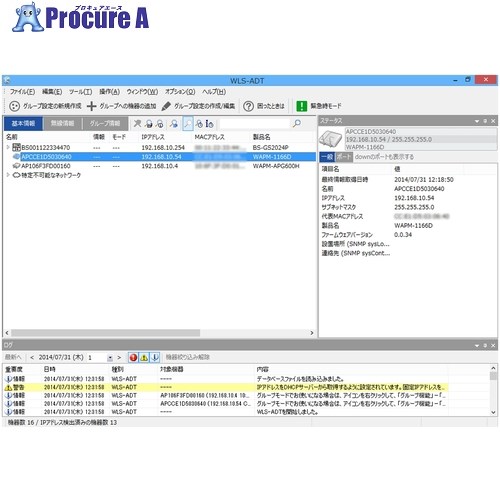Click the グループ設定の新規作成 toolbar icon
Viewport: 500px width, 500px height.
pyautogui.click(x=14, y=106)
